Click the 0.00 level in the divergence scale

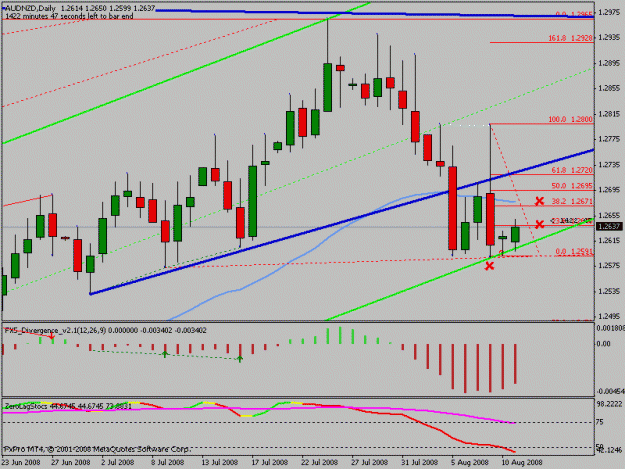point(603,343)
